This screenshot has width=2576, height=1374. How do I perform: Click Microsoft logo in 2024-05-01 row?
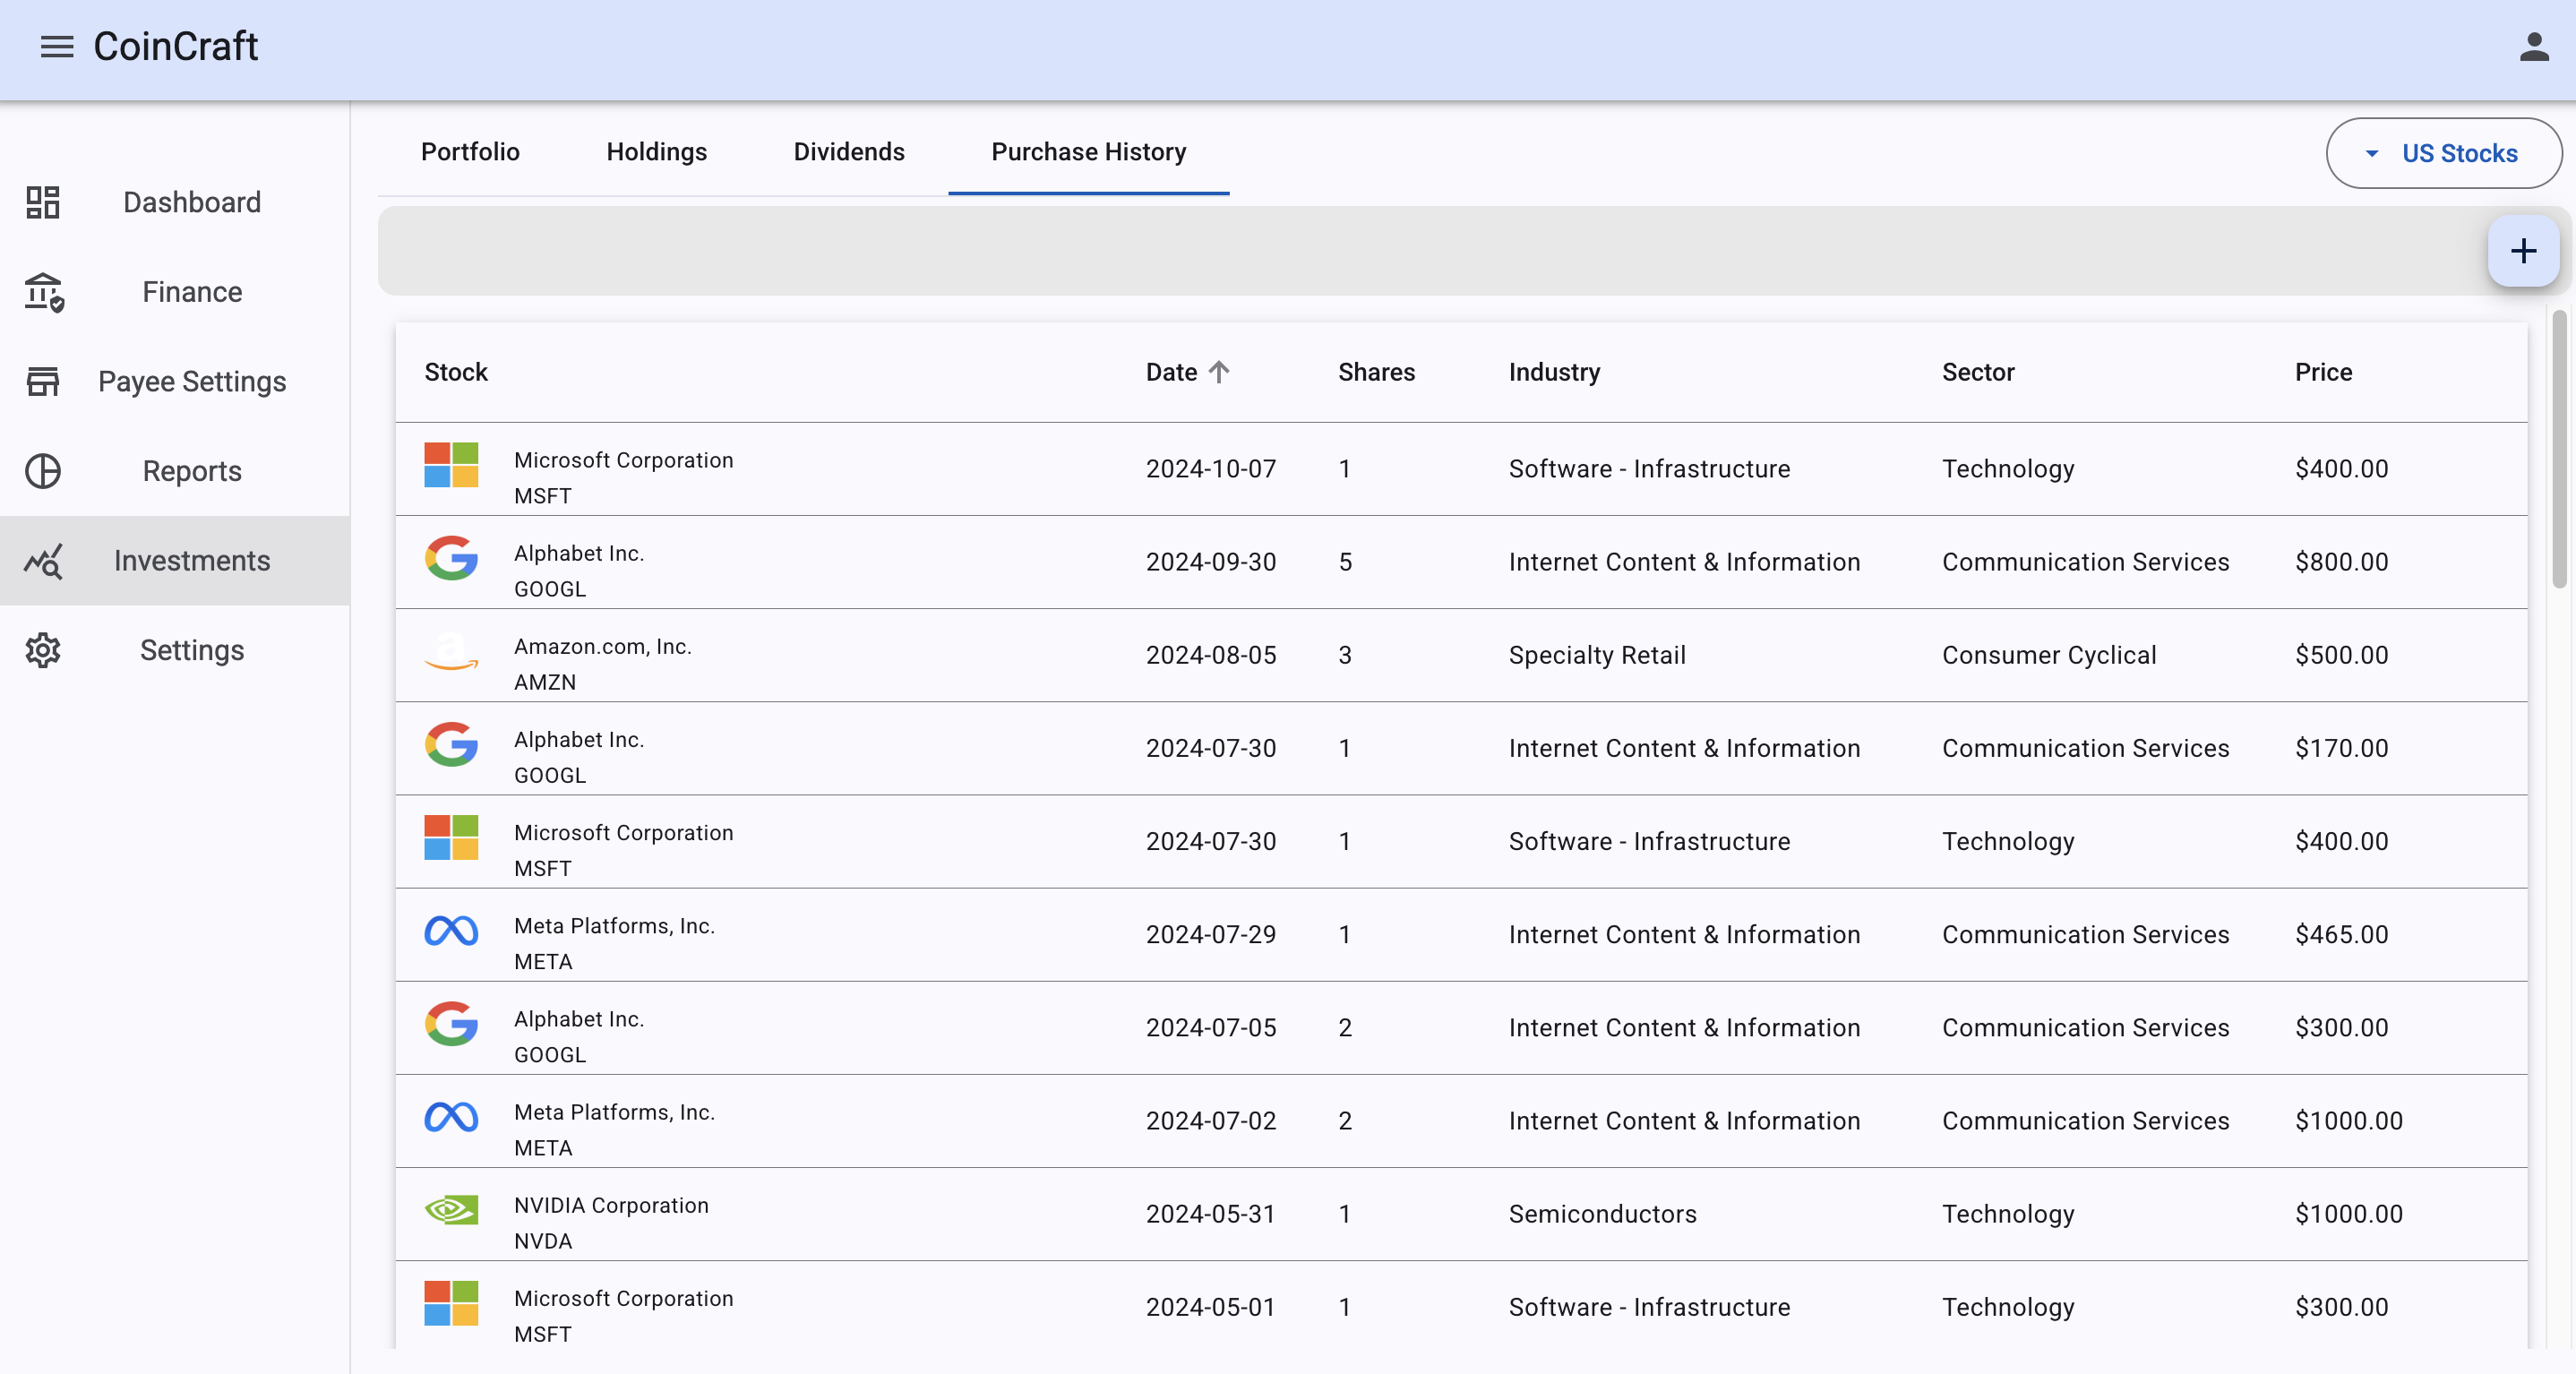click(451, 1303)
